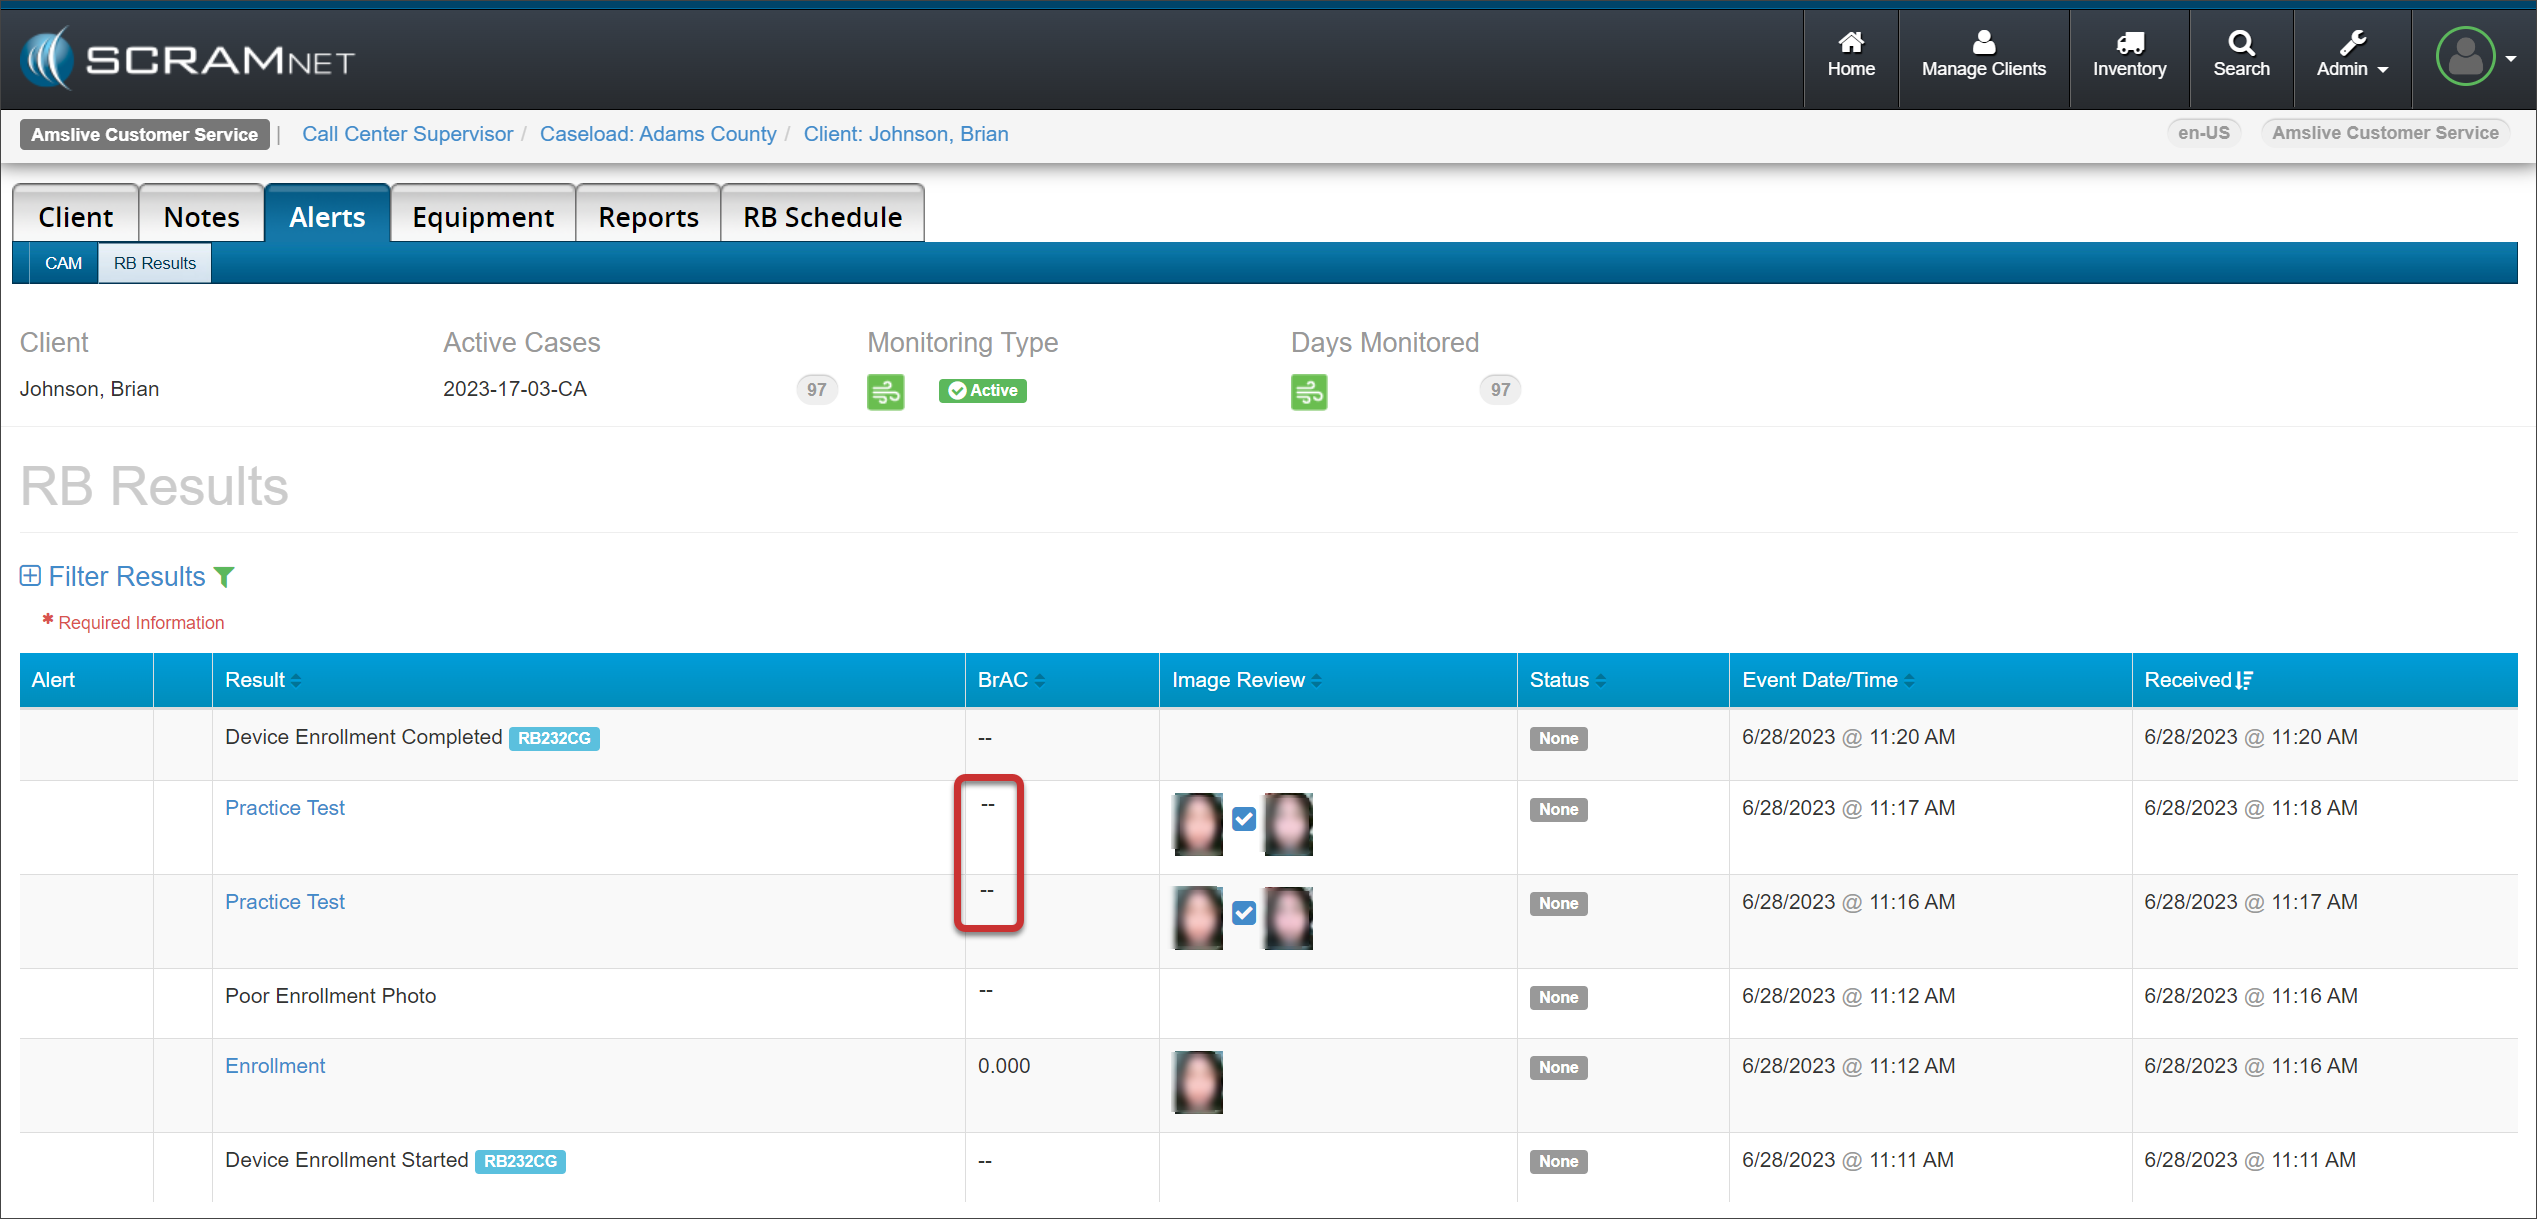Screen dimensions: 2537x1219
Task: Open Manage Clients from navbar
Action: click(1983, 55)
